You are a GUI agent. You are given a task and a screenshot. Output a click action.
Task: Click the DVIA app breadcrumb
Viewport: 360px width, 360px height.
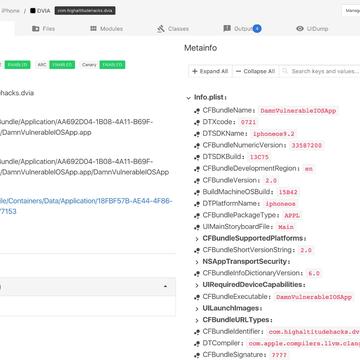tap(40, 11)
